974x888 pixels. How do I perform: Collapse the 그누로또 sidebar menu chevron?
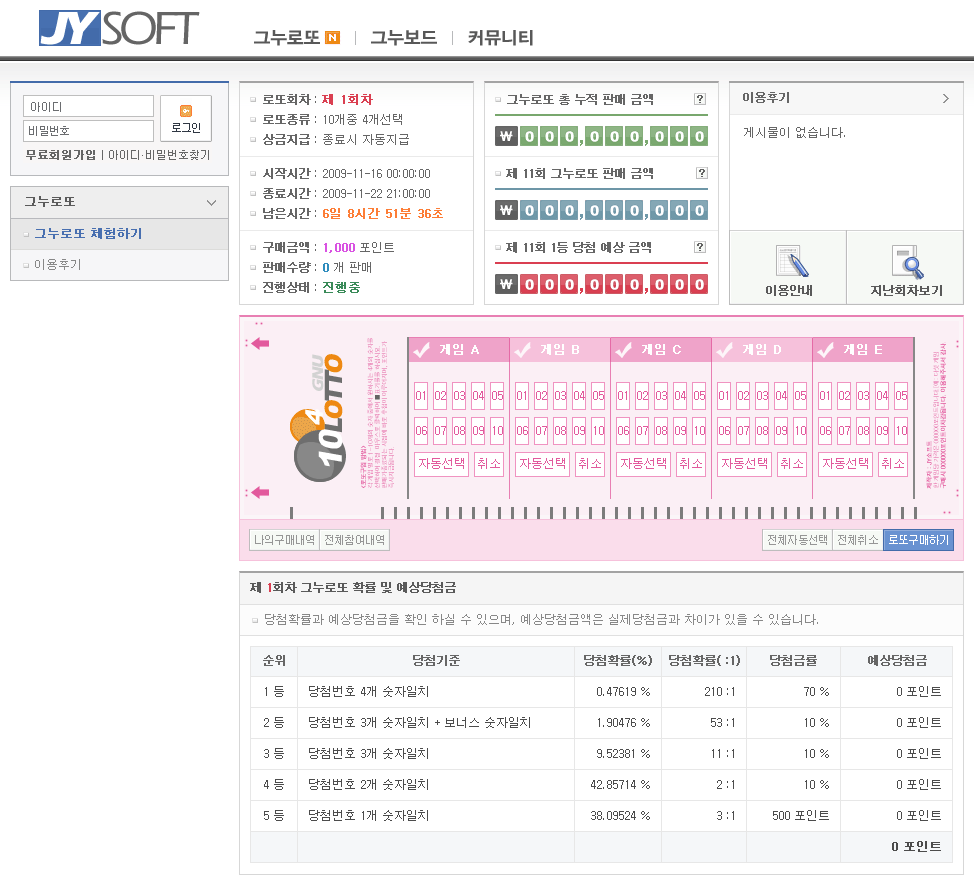click(x=211, y=202)
